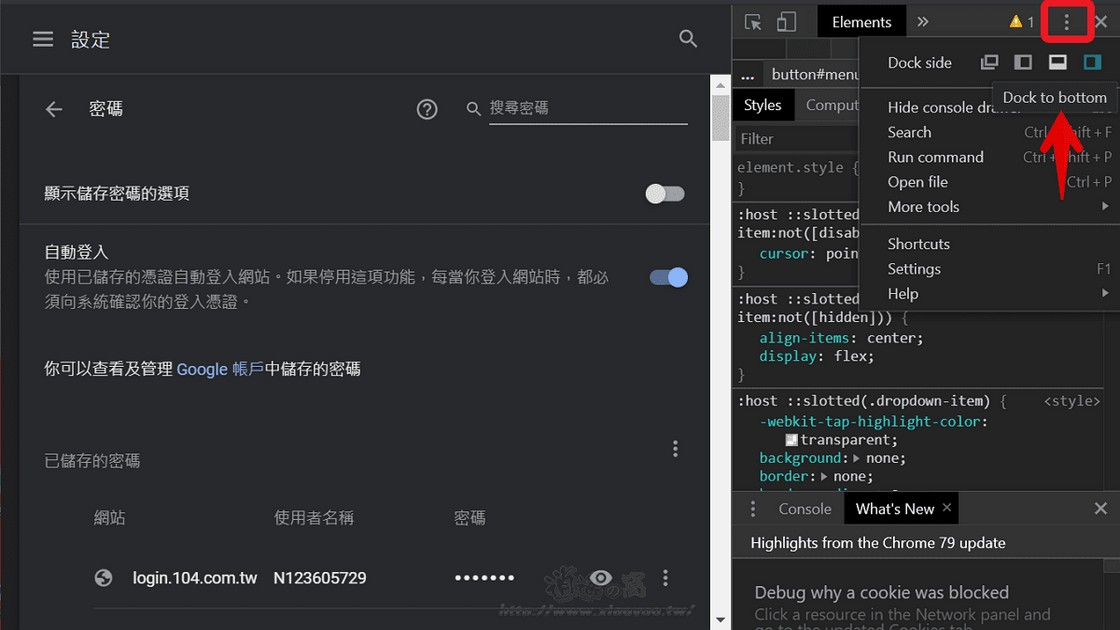This screenshot has height=630, width=1120.
Task: Undock DevTools into separate window
Action: (x=989, y=62)
